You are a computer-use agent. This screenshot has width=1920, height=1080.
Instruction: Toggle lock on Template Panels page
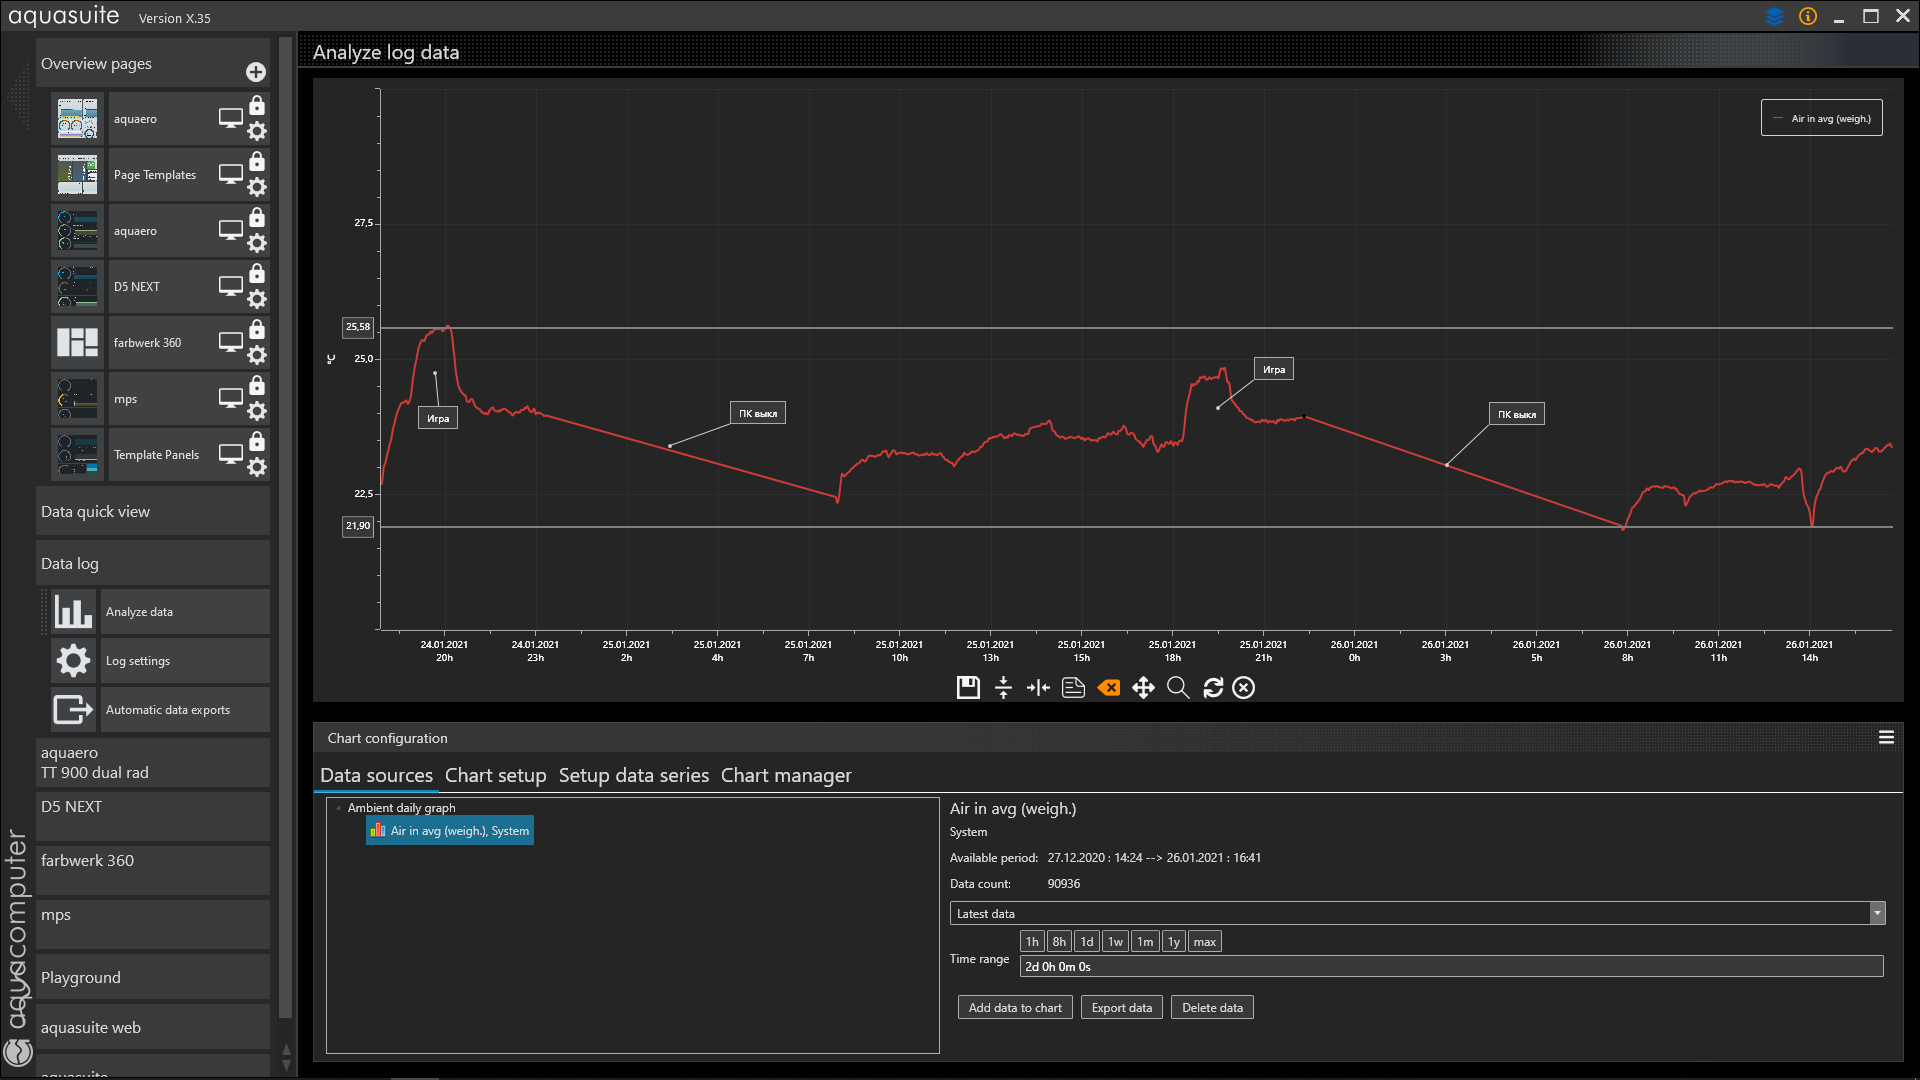click(257, 442)
